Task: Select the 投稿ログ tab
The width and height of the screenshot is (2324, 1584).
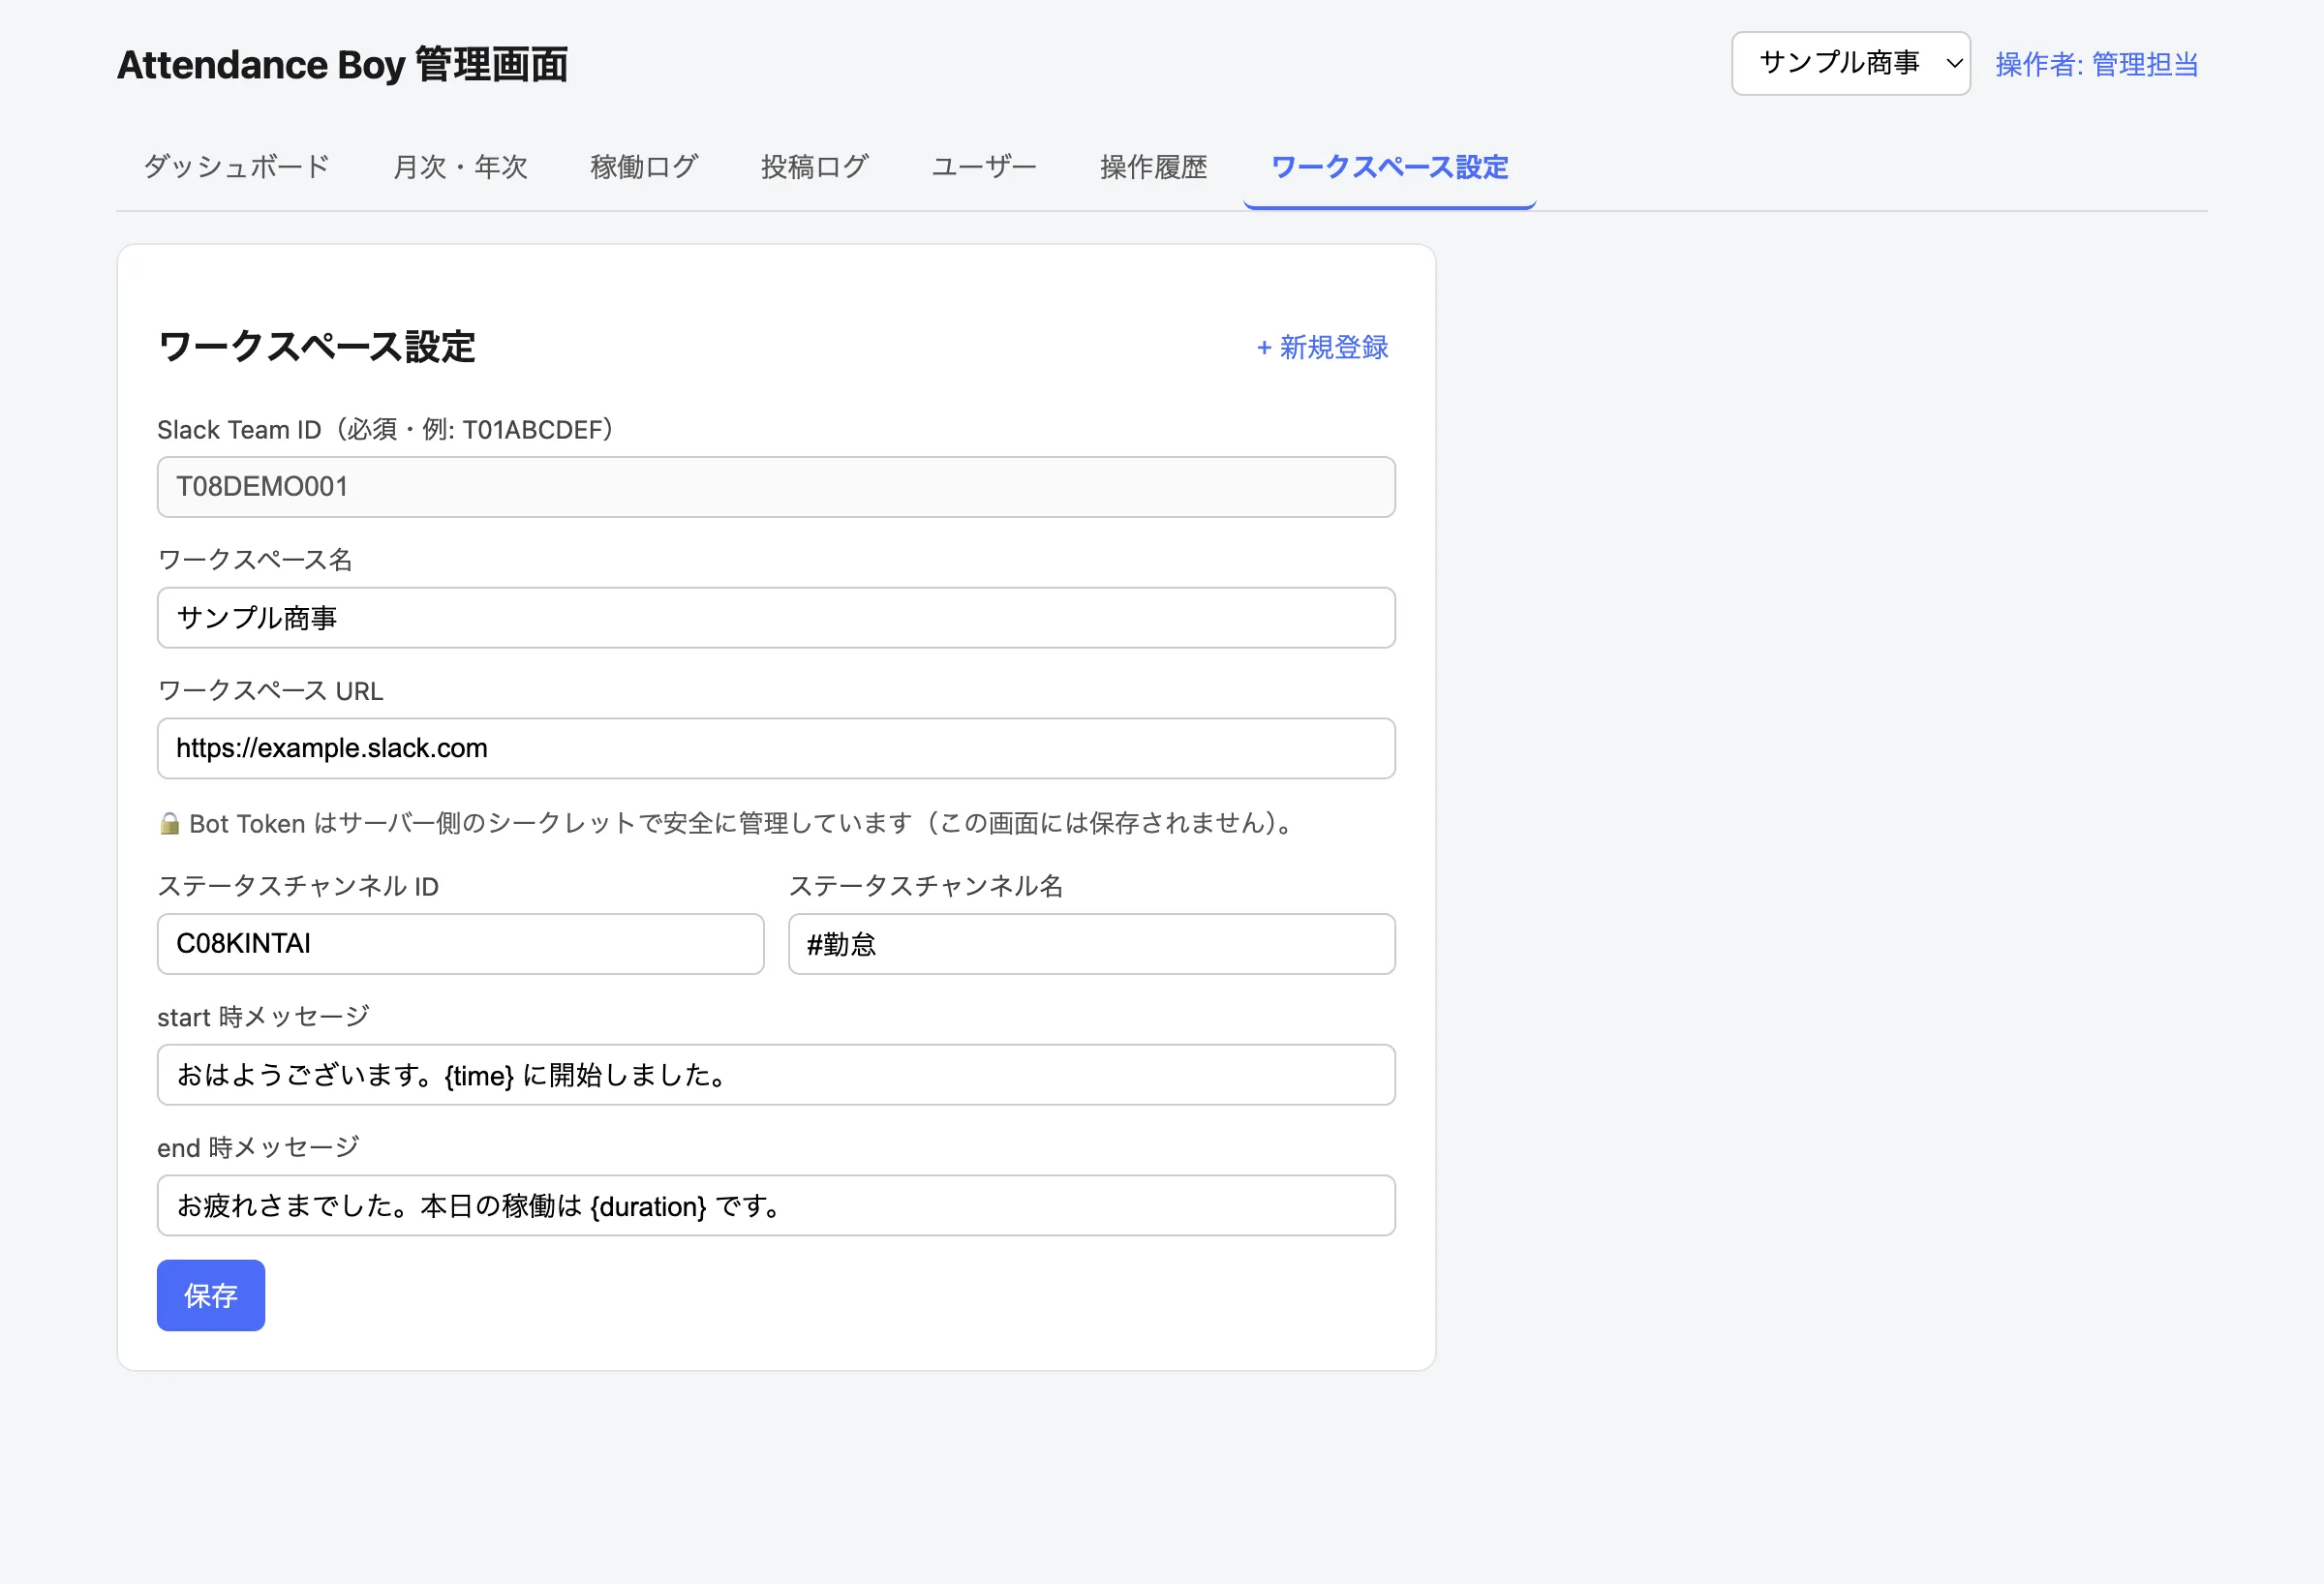Action: [814, 166]
